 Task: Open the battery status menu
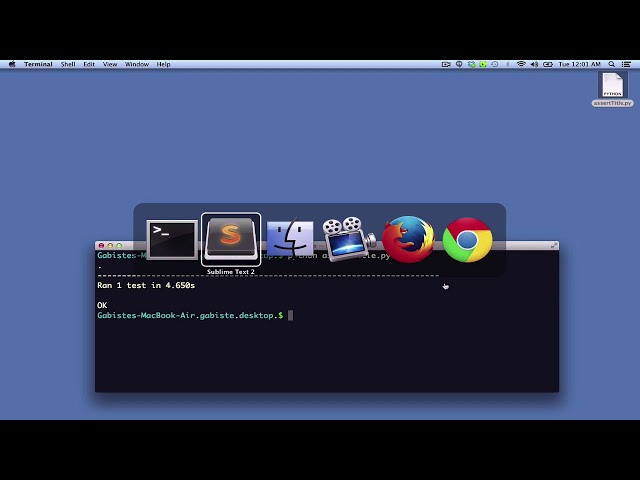tap(548, 64)
